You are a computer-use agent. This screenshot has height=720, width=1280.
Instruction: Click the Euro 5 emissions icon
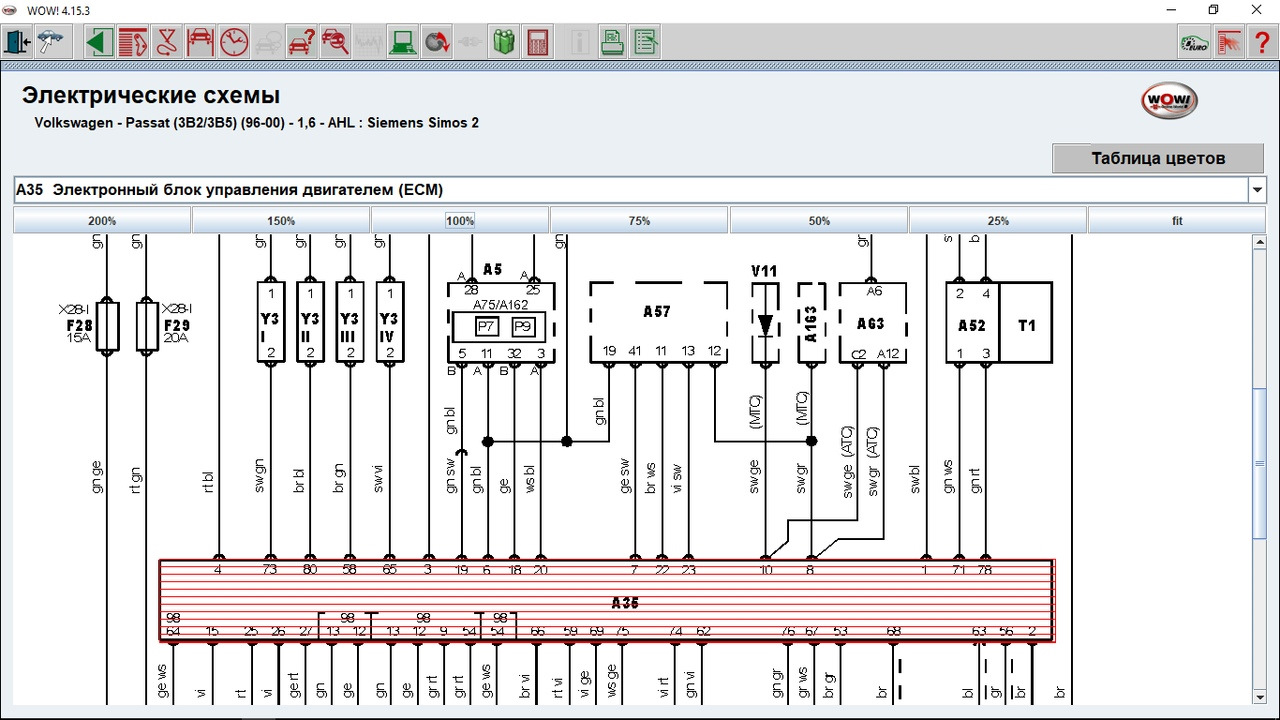1193,42
